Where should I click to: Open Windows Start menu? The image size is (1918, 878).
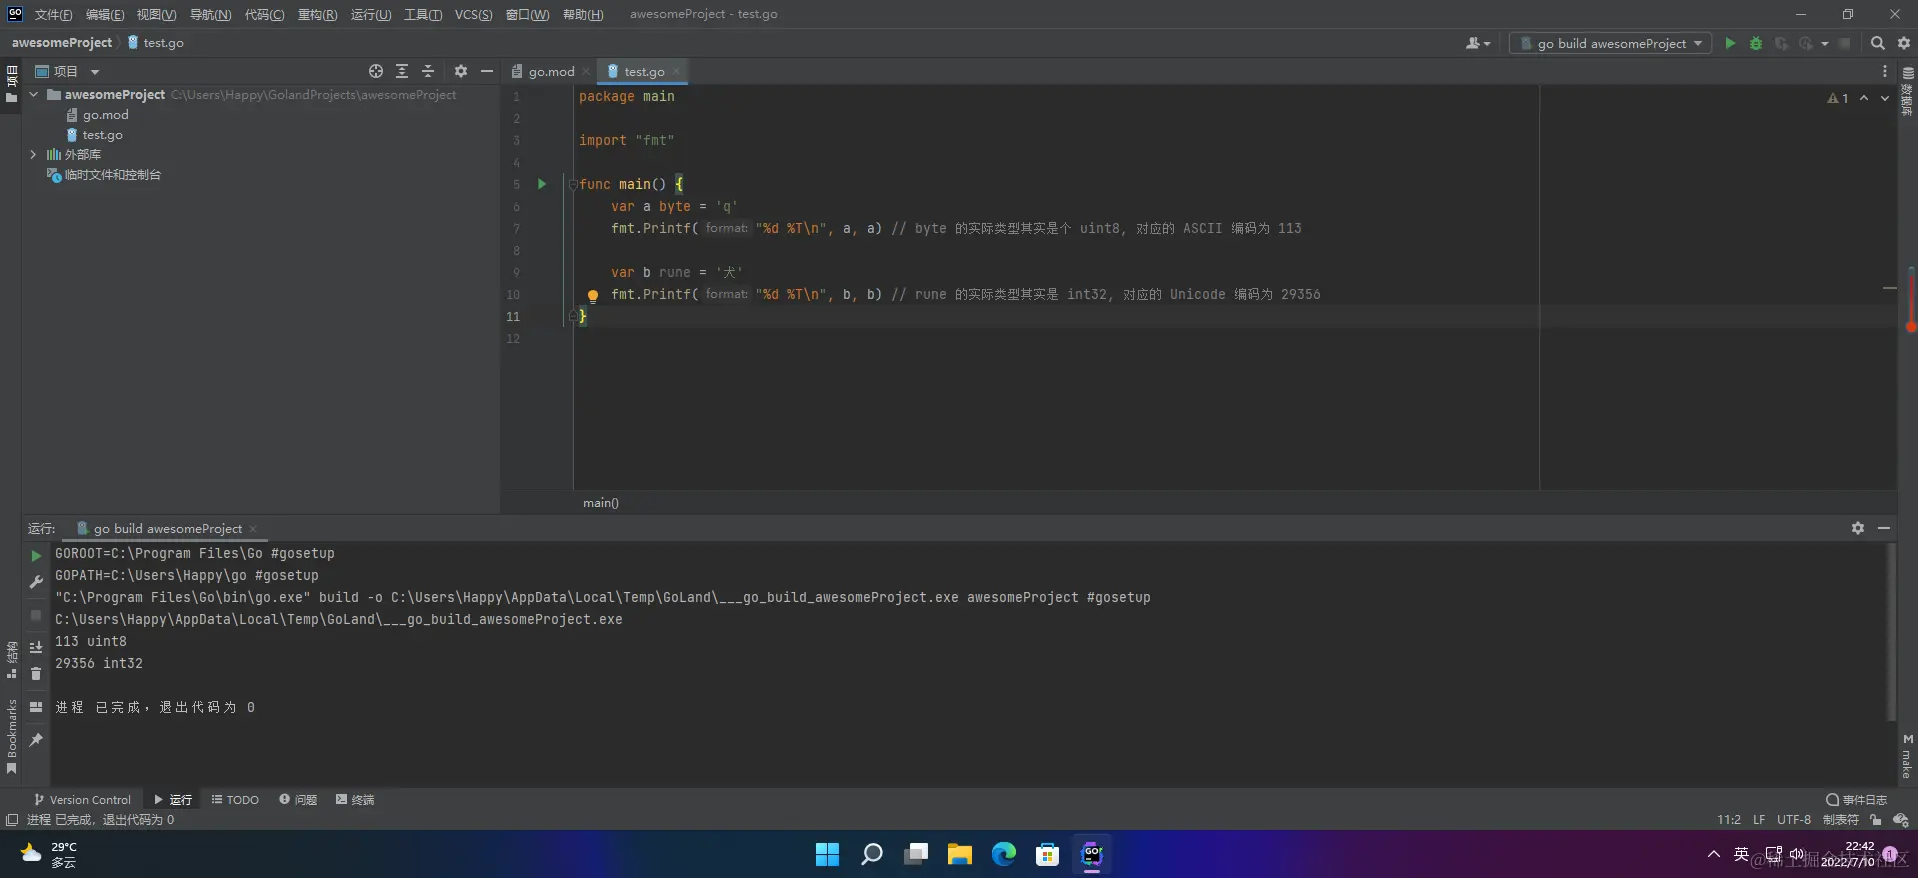pyautogui.click(x=827, y=854)
